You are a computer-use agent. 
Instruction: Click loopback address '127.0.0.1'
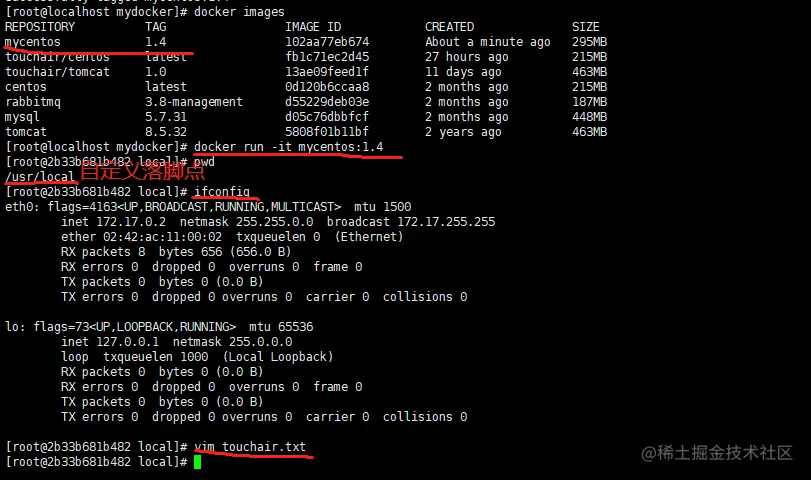(127, 342)
